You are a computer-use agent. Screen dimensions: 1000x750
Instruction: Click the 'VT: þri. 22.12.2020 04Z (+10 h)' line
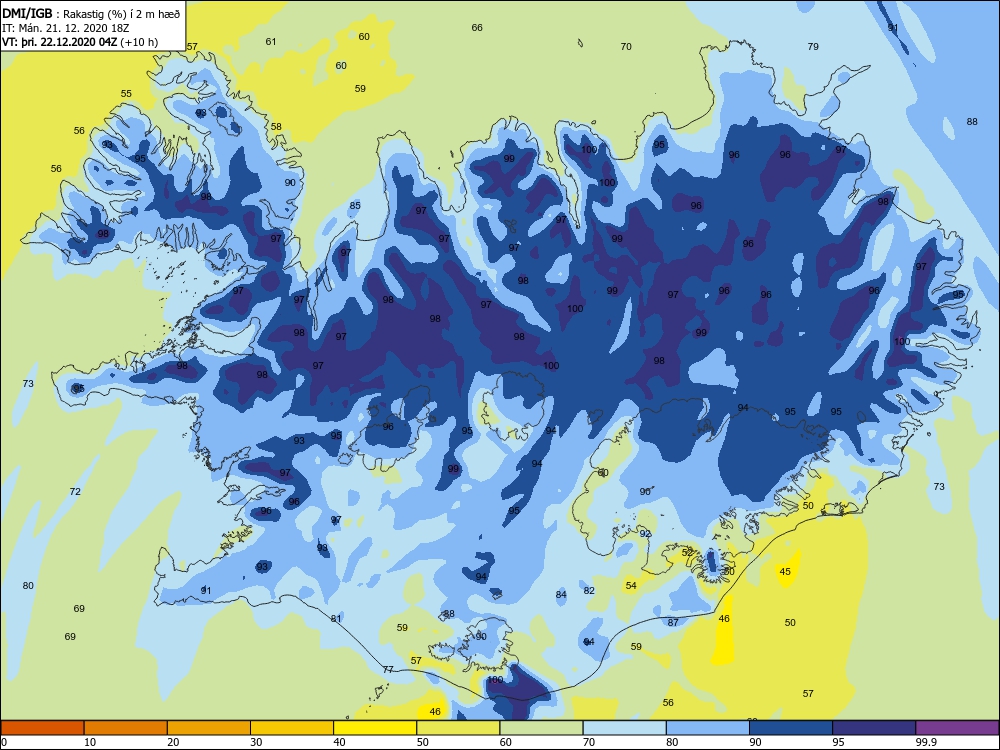pos(80,42)
